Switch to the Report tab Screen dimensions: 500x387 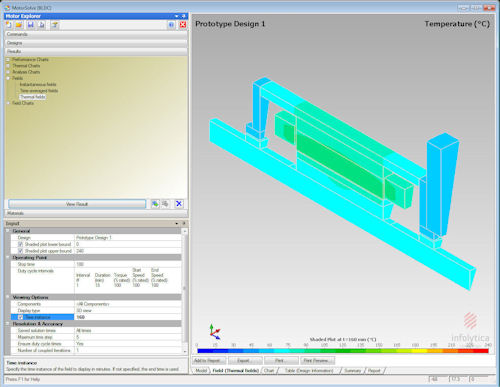[x=374, y=370]
